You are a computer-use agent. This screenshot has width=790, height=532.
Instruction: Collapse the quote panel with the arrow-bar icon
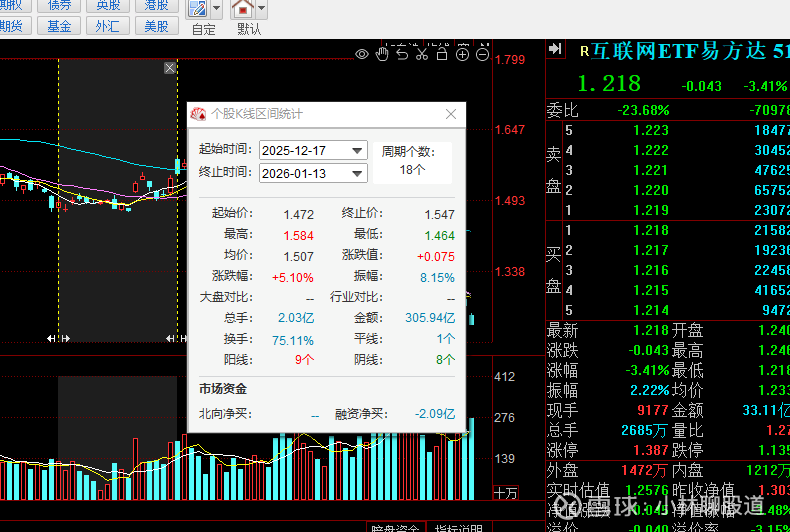pos(555,49)
